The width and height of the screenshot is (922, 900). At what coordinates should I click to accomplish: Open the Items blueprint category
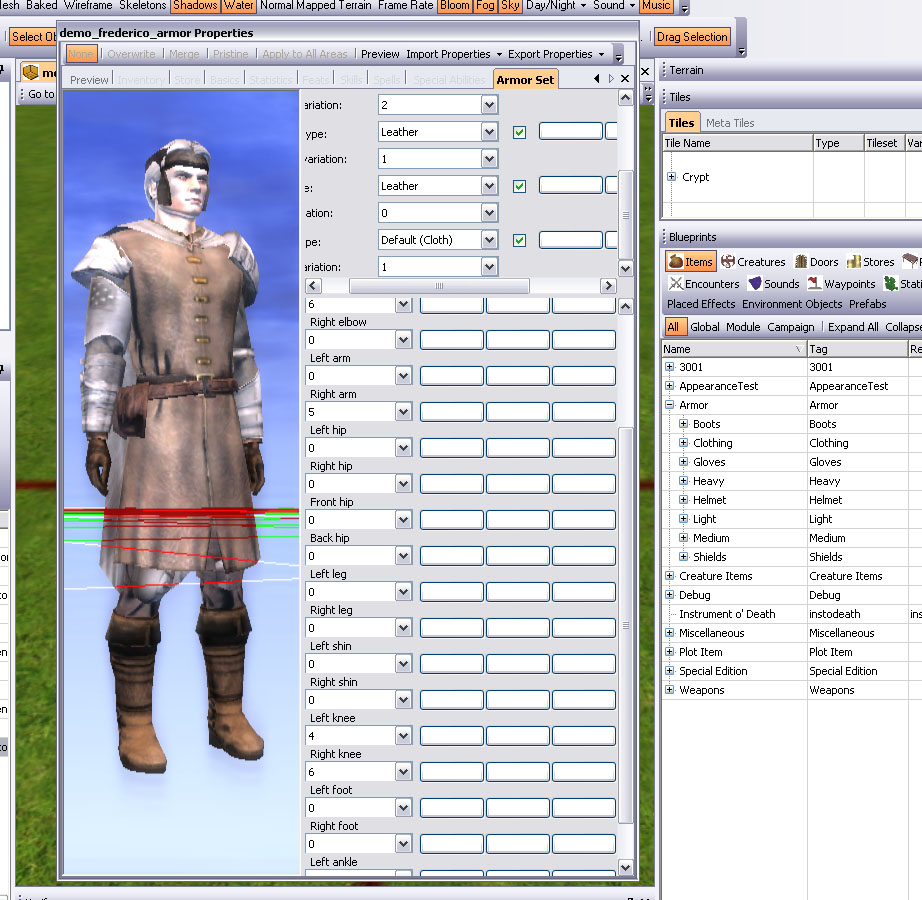[x=691, y=262]
